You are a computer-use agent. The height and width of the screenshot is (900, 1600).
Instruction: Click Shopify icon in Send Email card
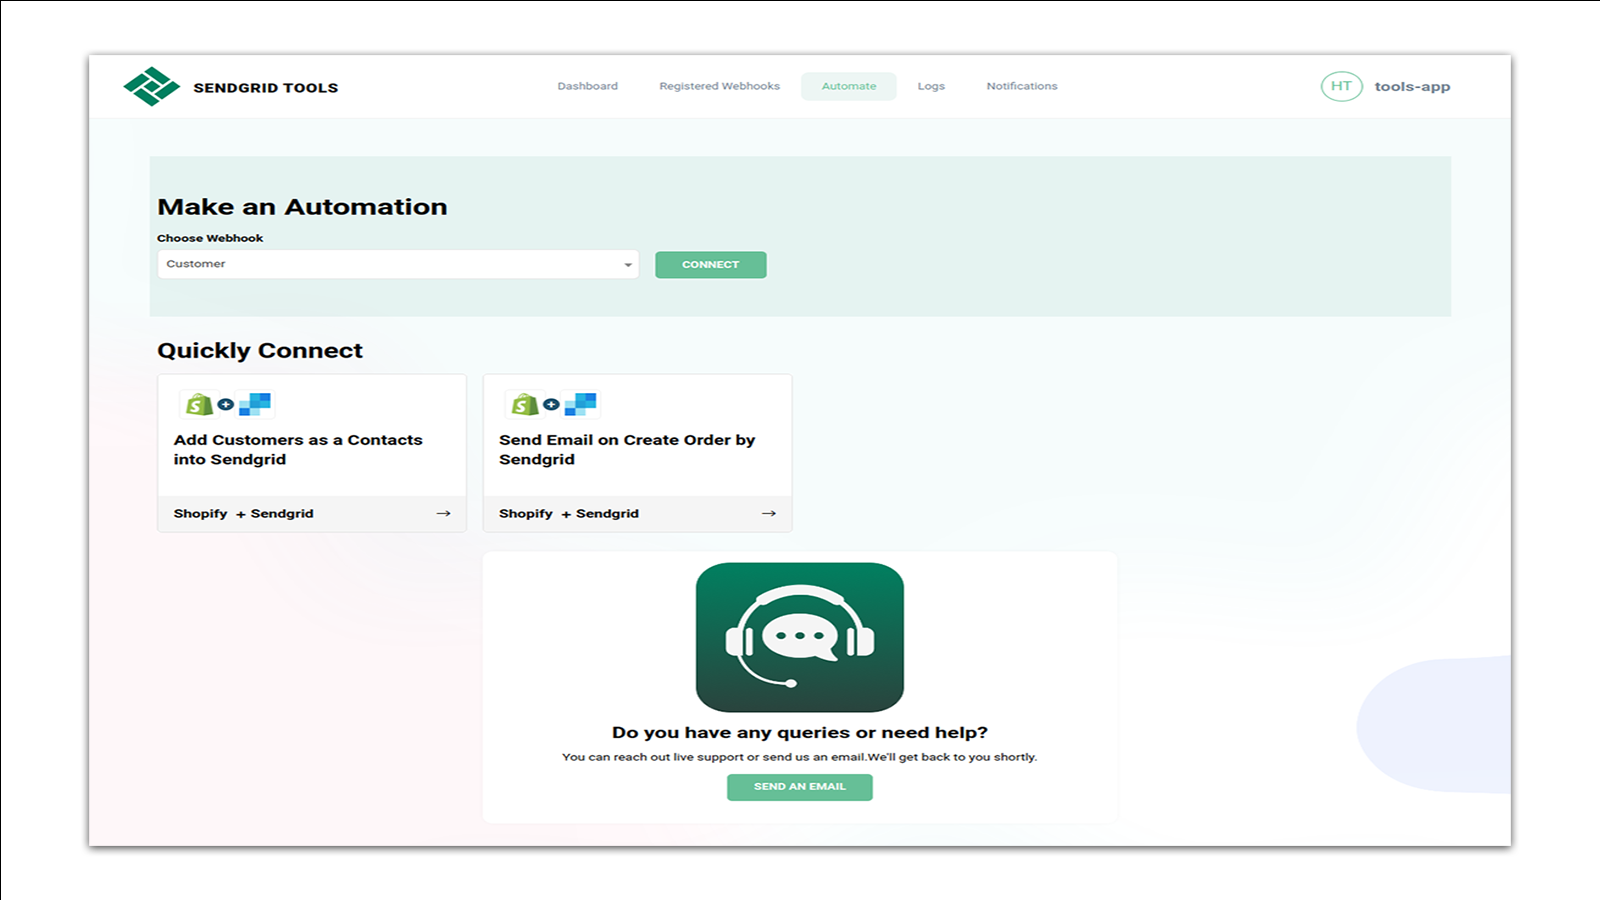click(x=525, y=404)
